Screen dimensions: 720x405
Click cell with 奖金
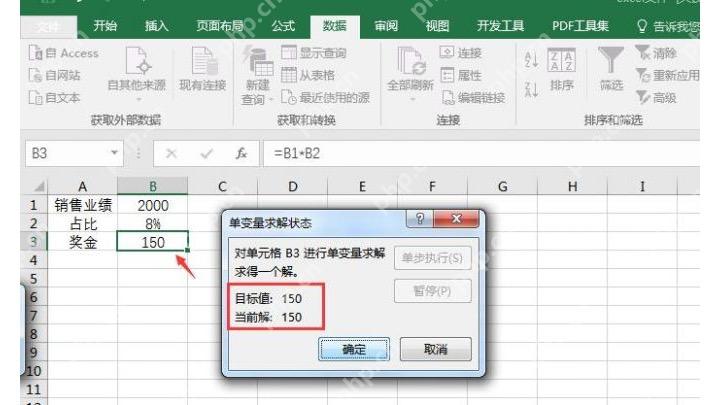83,242
